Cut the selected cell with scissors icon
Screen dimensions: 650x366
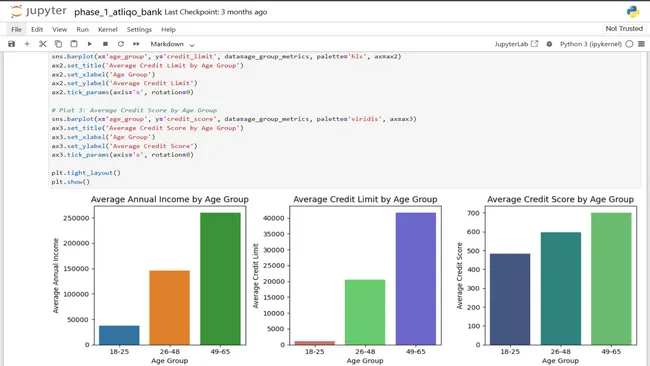(x=43, y=44)
